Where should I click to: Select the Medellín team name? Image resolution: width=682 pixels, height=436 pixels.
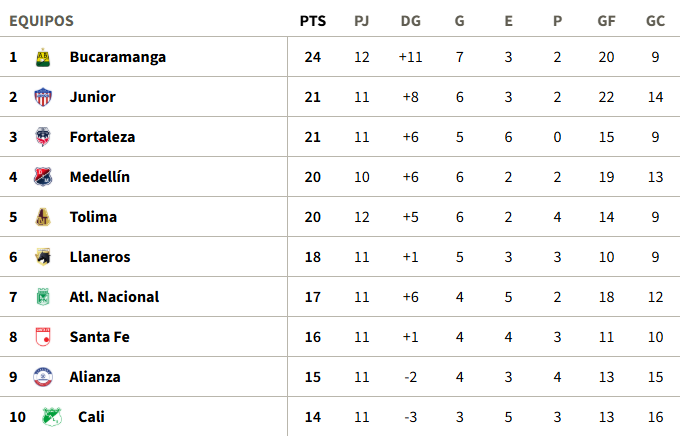click(99, 177)
